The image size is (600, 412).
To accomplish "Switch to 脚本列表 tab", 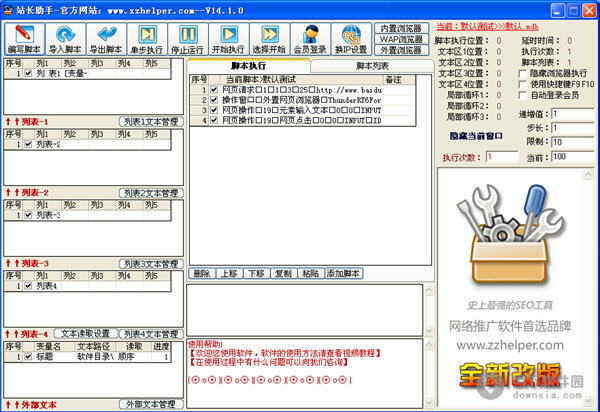I will tap(372, 66).
